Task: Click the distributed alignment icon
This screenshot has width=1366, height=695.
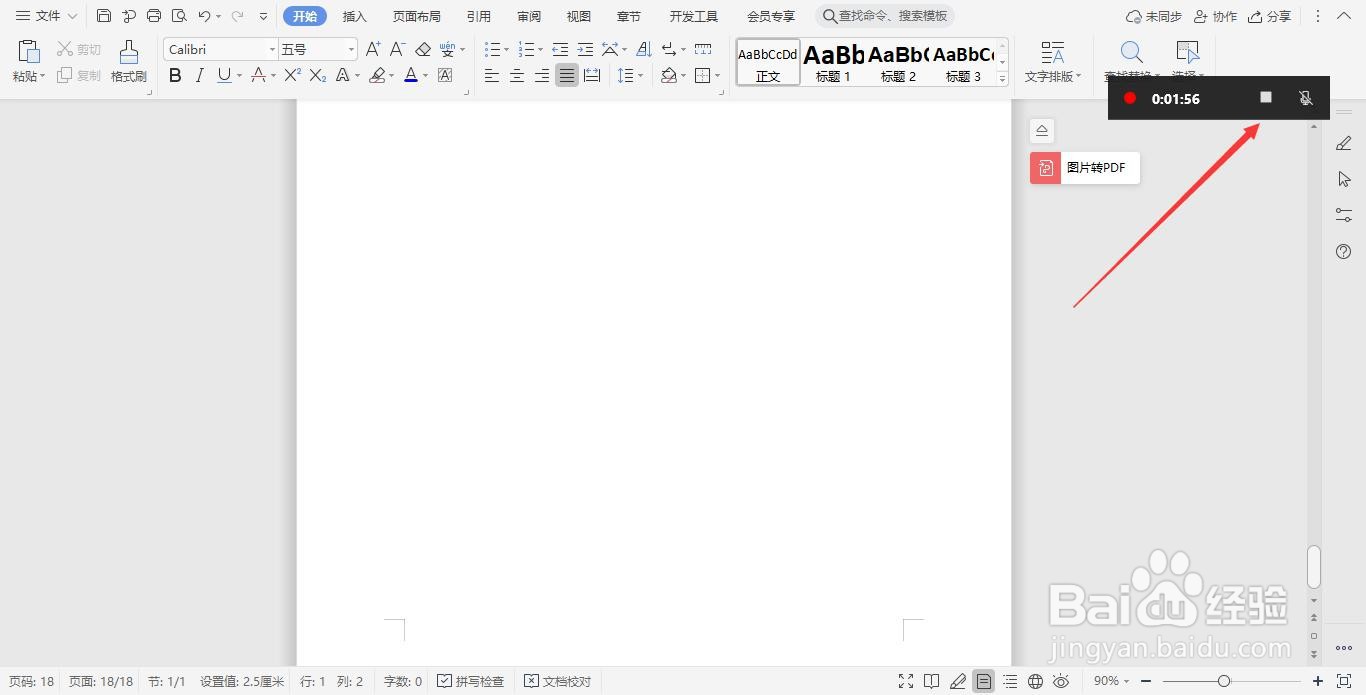Action: coord(592,75)
